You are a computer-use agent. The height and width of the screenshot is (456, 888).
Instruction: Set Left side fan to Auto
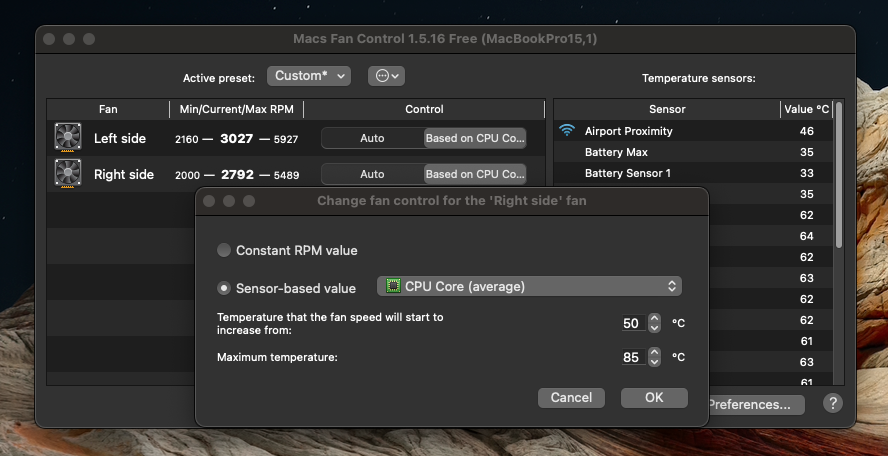click(373, 138)
